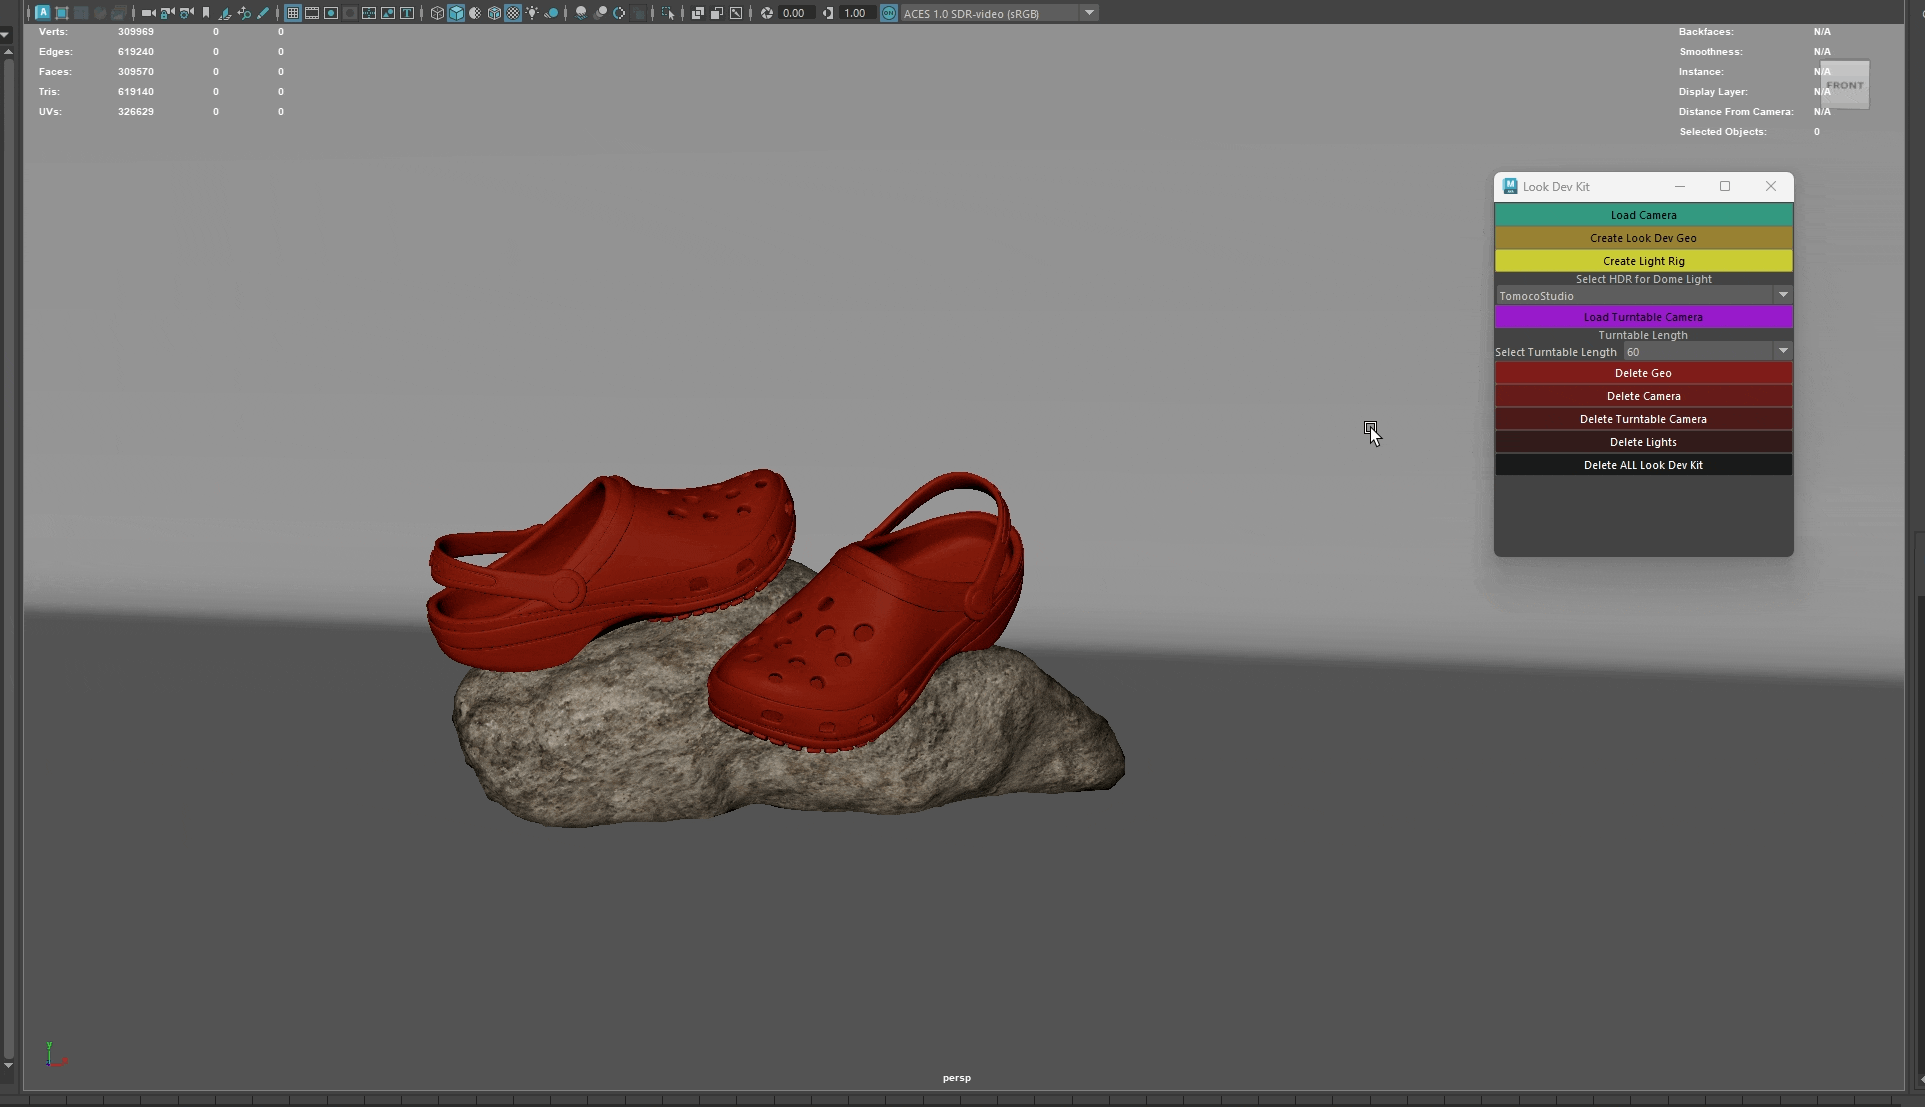Click the Delete Camera button
This screenshot has width=1925, height=1107.
coord(1643,396)
